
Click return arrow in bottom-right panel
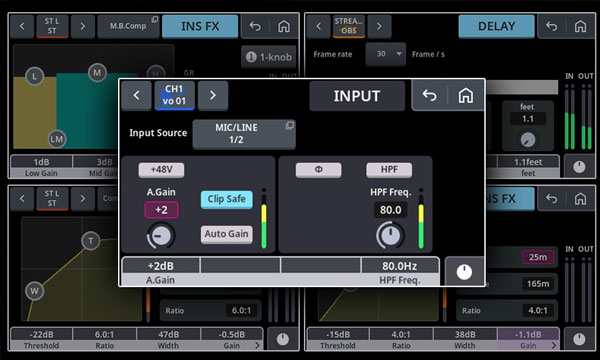[x=551, y=199]
